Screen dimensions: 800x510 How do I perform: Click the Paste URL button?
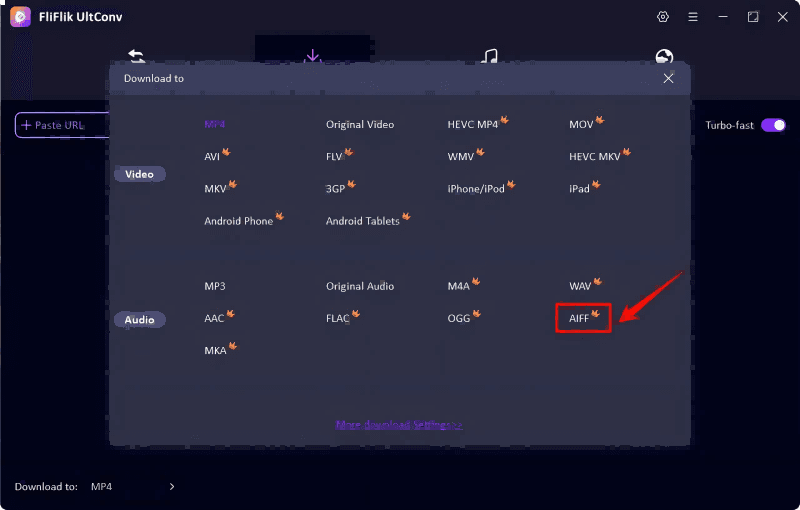click(x=60, y=125)
